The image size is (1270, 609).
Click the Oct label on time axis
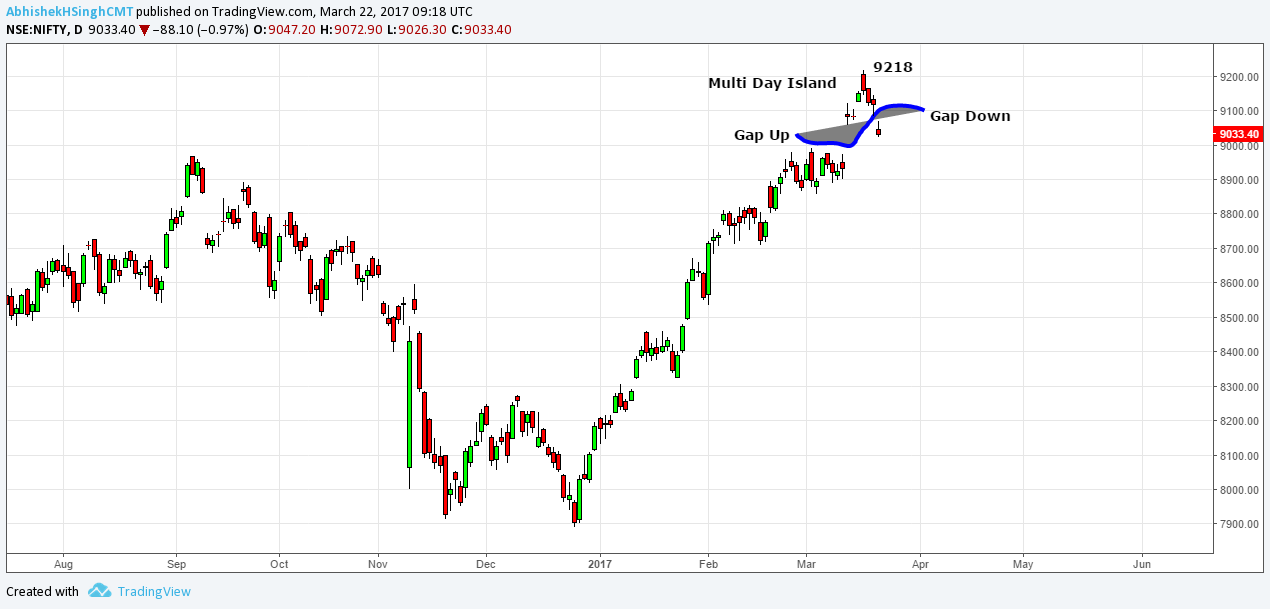point(279,564)
